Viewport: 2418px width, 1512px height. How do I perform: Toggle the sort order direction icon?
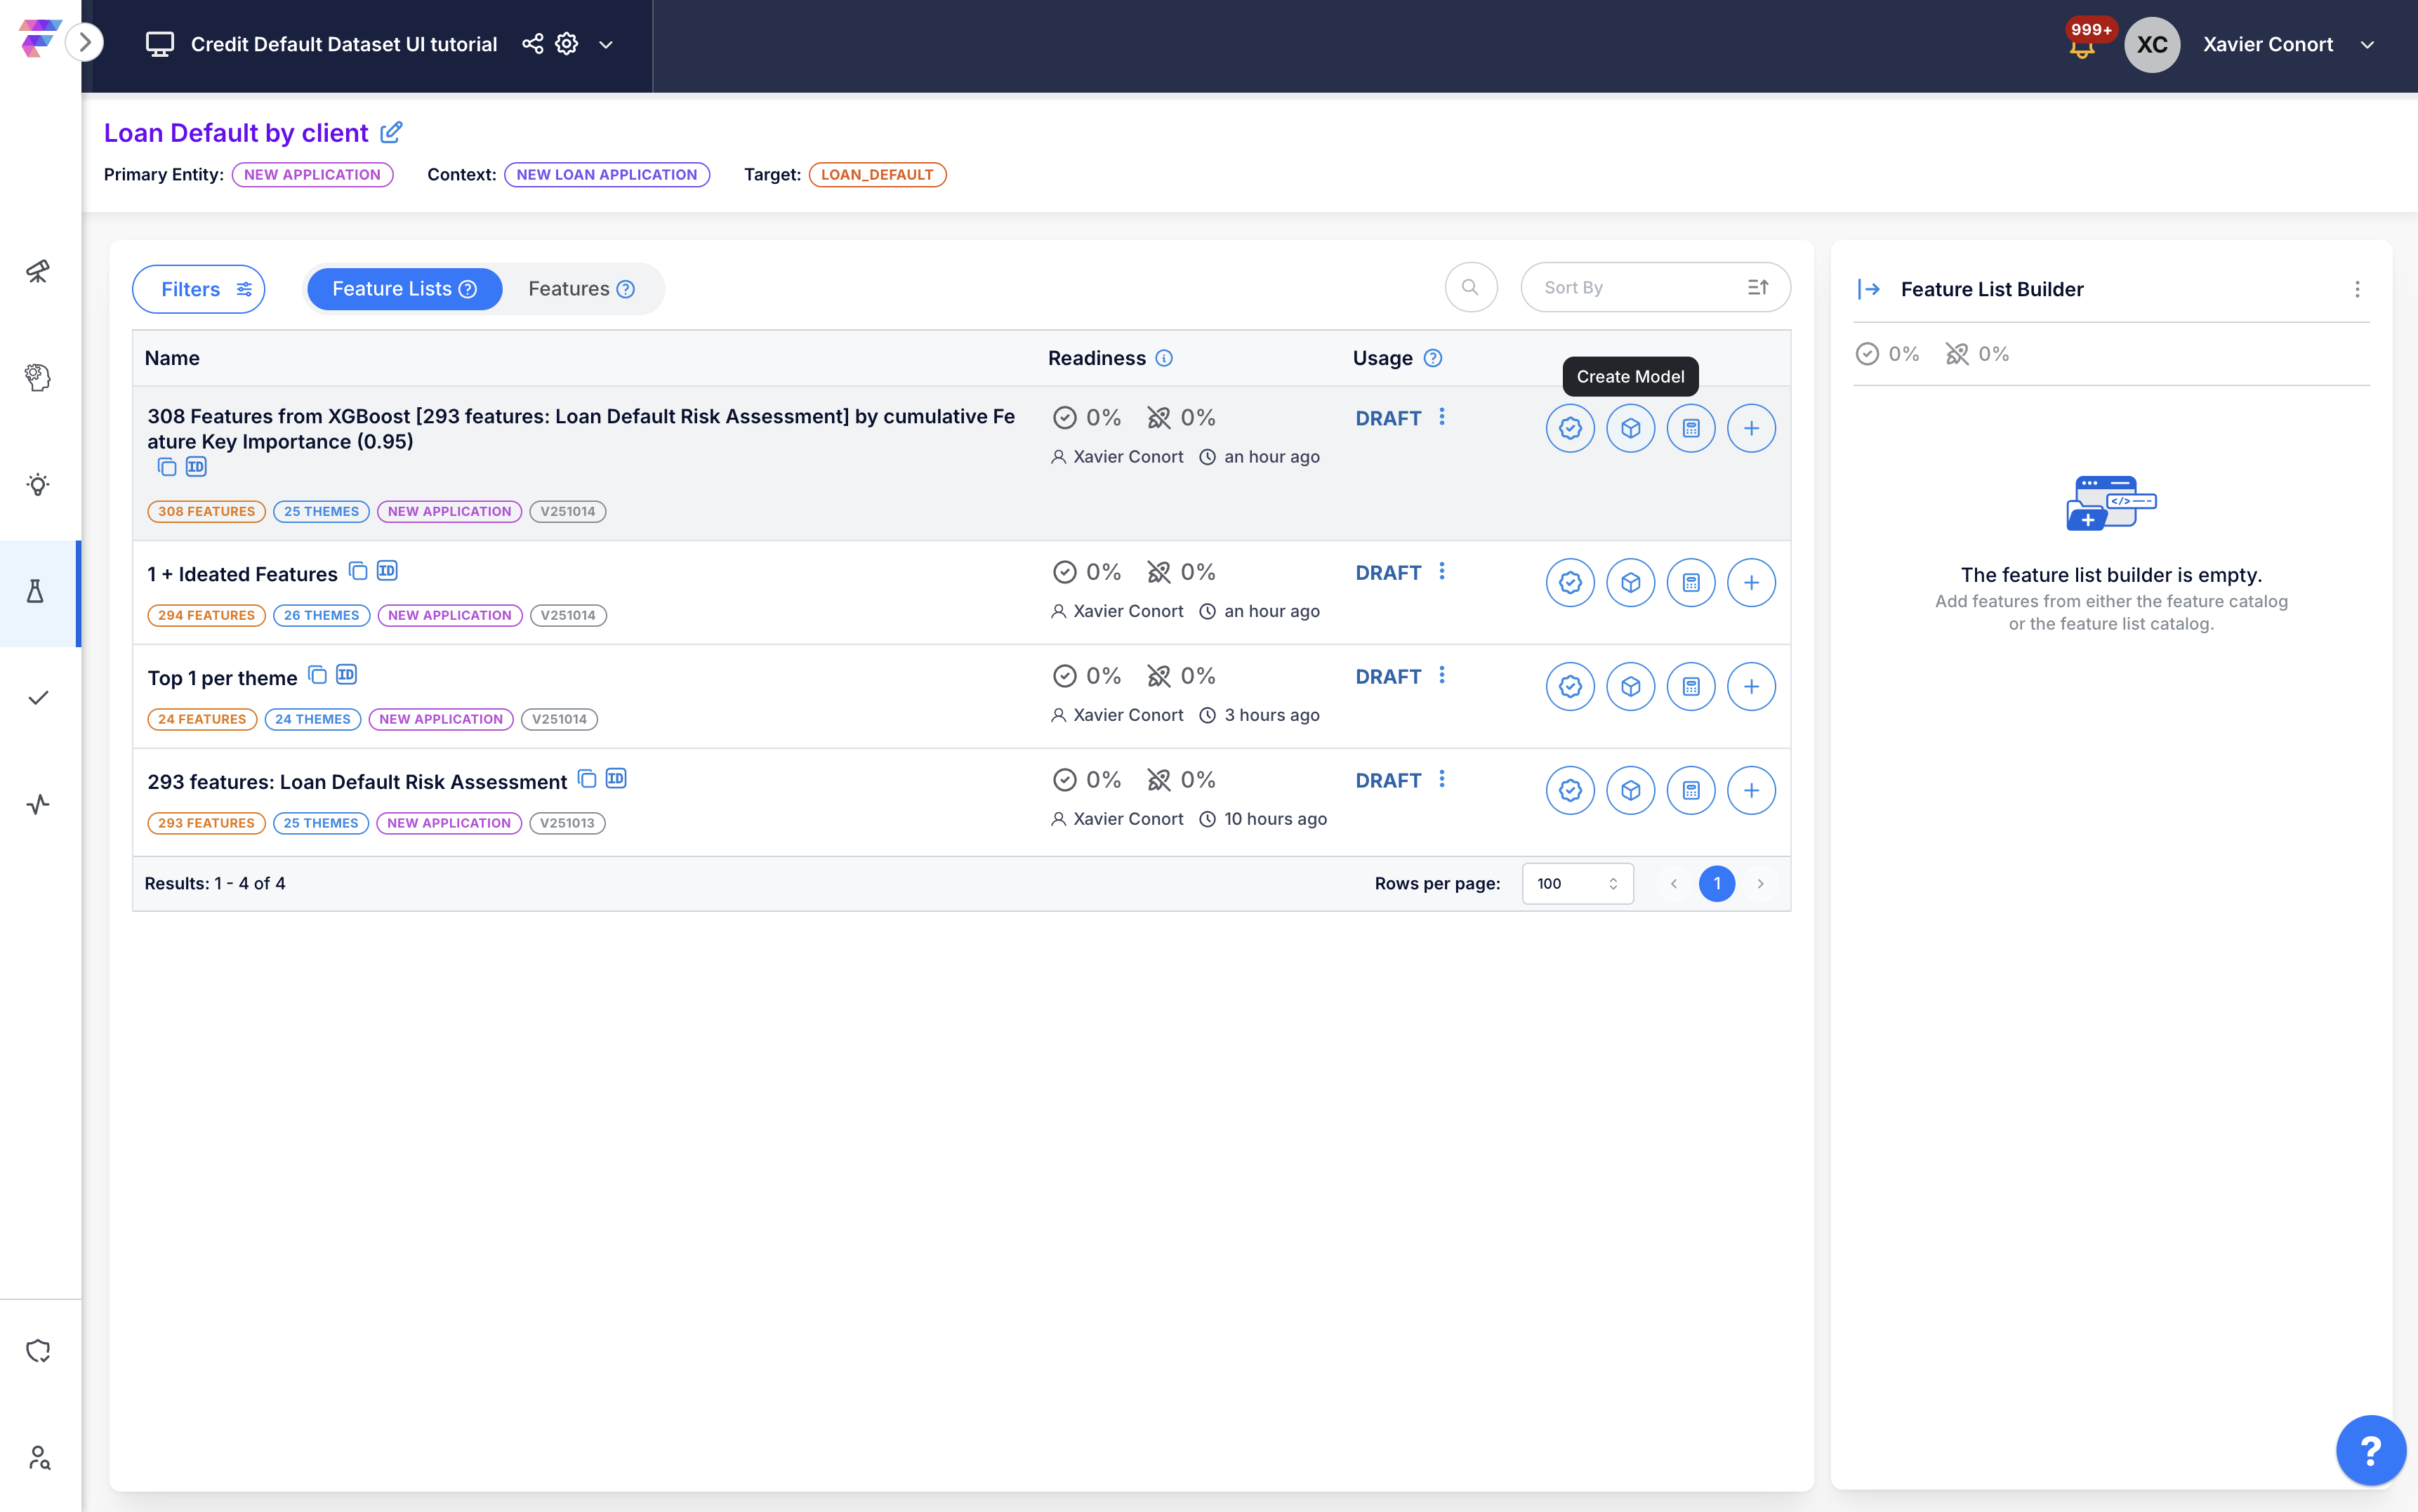click(x=1757, y=288)
